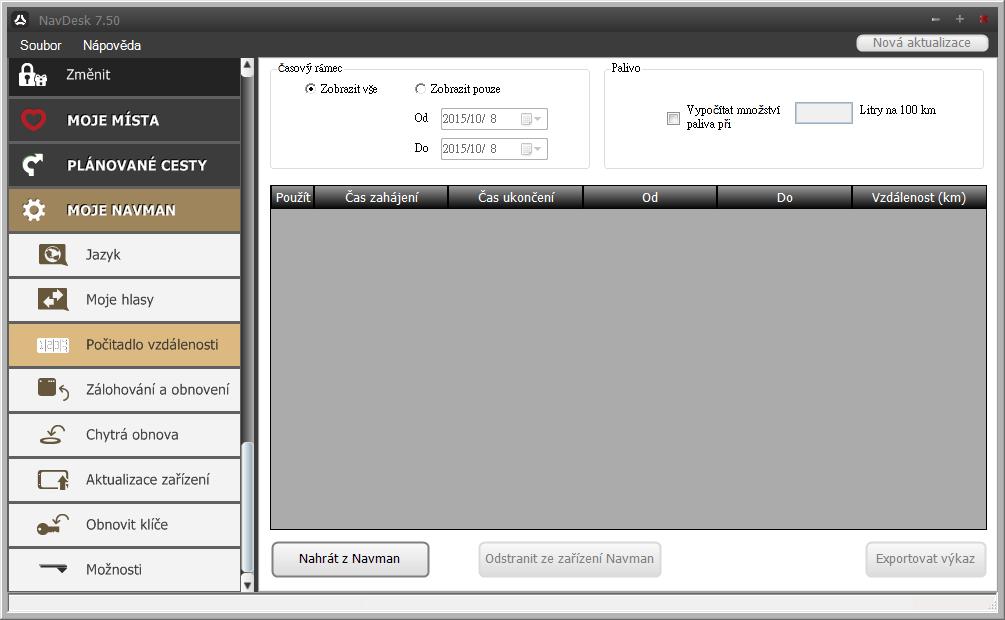Click Odstranit ze zařízení Navman button

coord(569,559)
